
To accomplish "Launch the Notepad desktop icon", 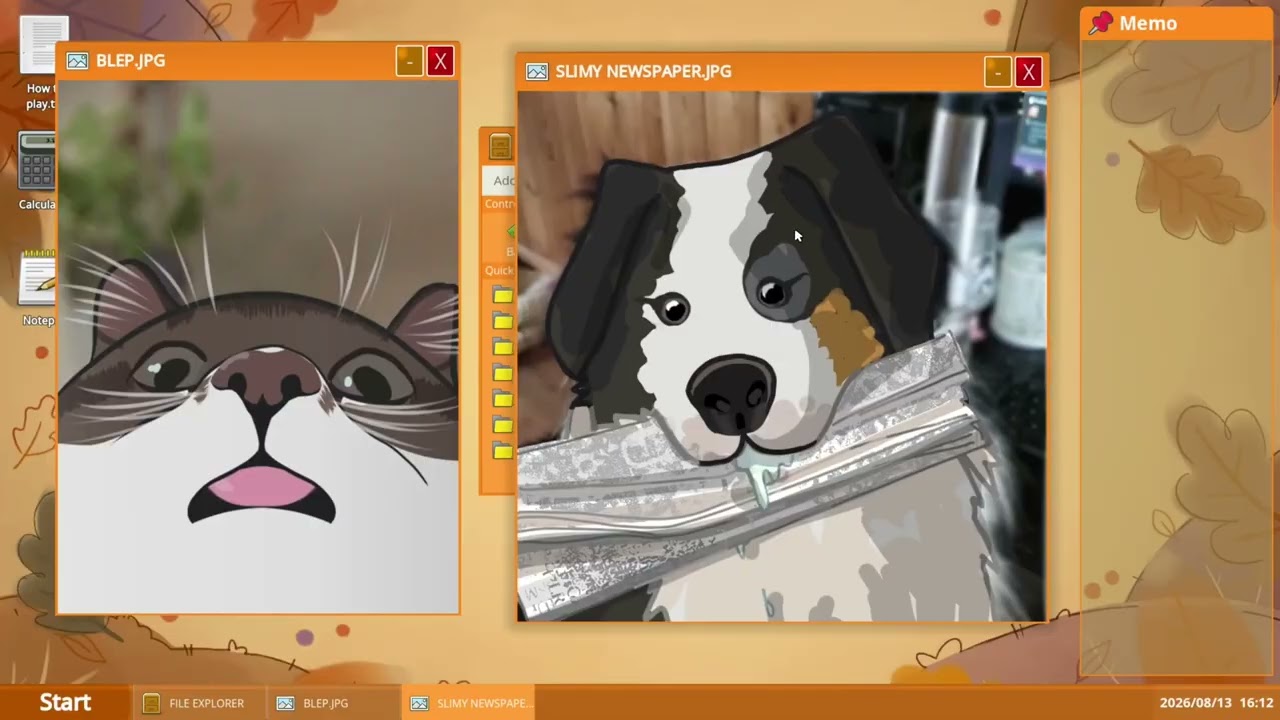I will [x=38, y=288].
